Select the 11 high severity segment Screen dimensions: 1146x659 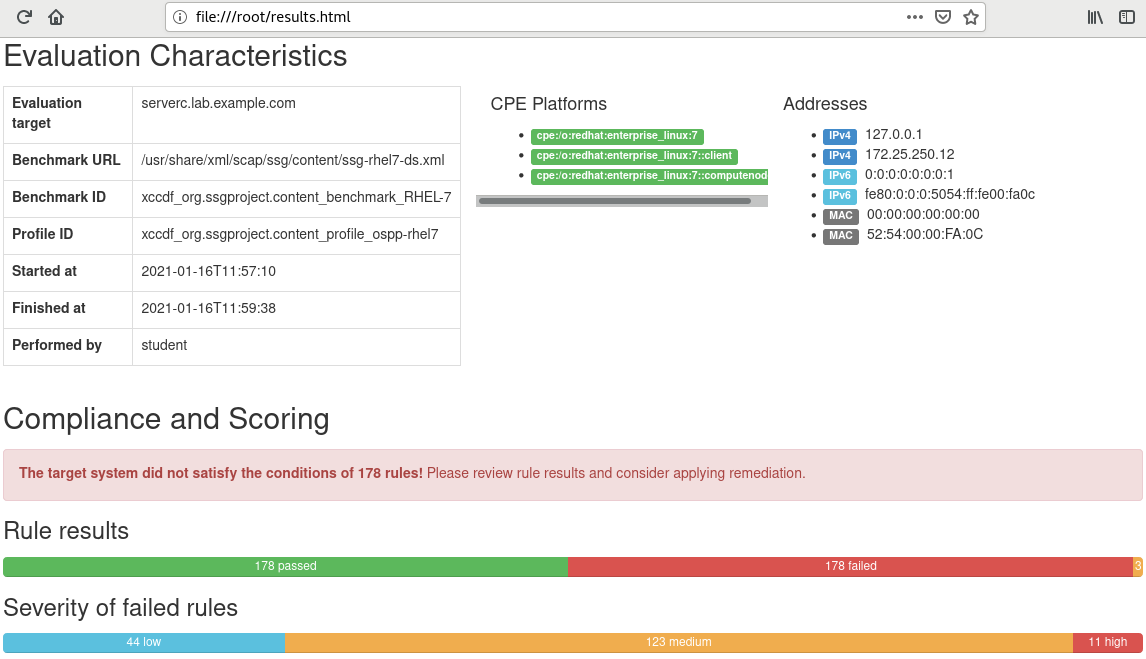tap(1107, 642)
